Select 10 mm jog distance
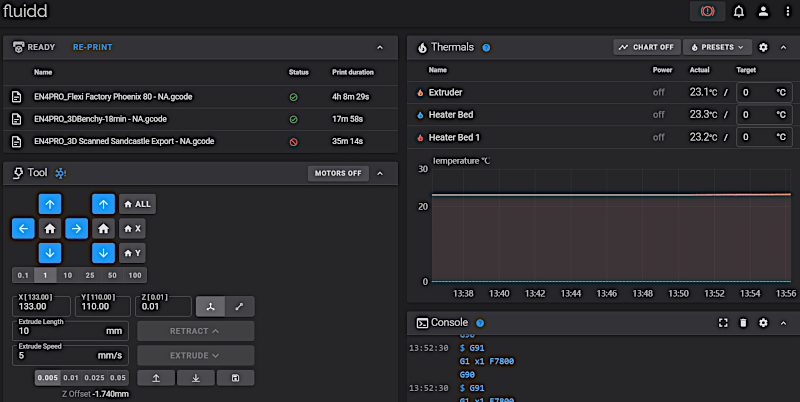The image size is (800, 402). [67, 275]
